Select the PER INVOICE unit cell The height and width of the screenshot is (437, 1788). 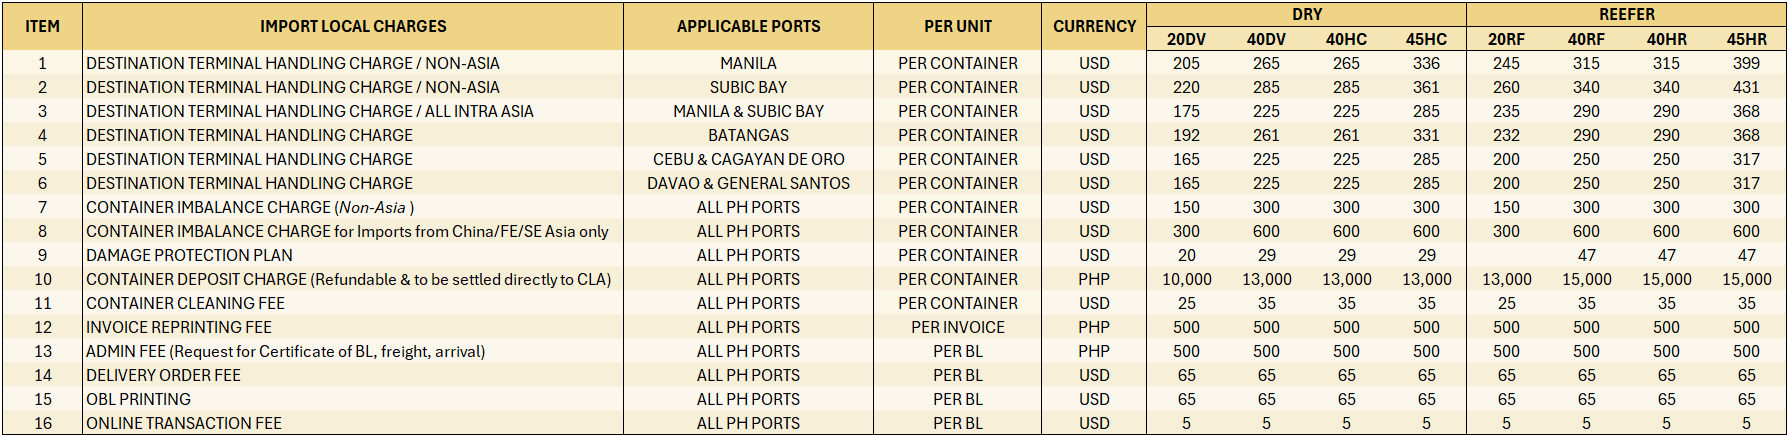957,327
